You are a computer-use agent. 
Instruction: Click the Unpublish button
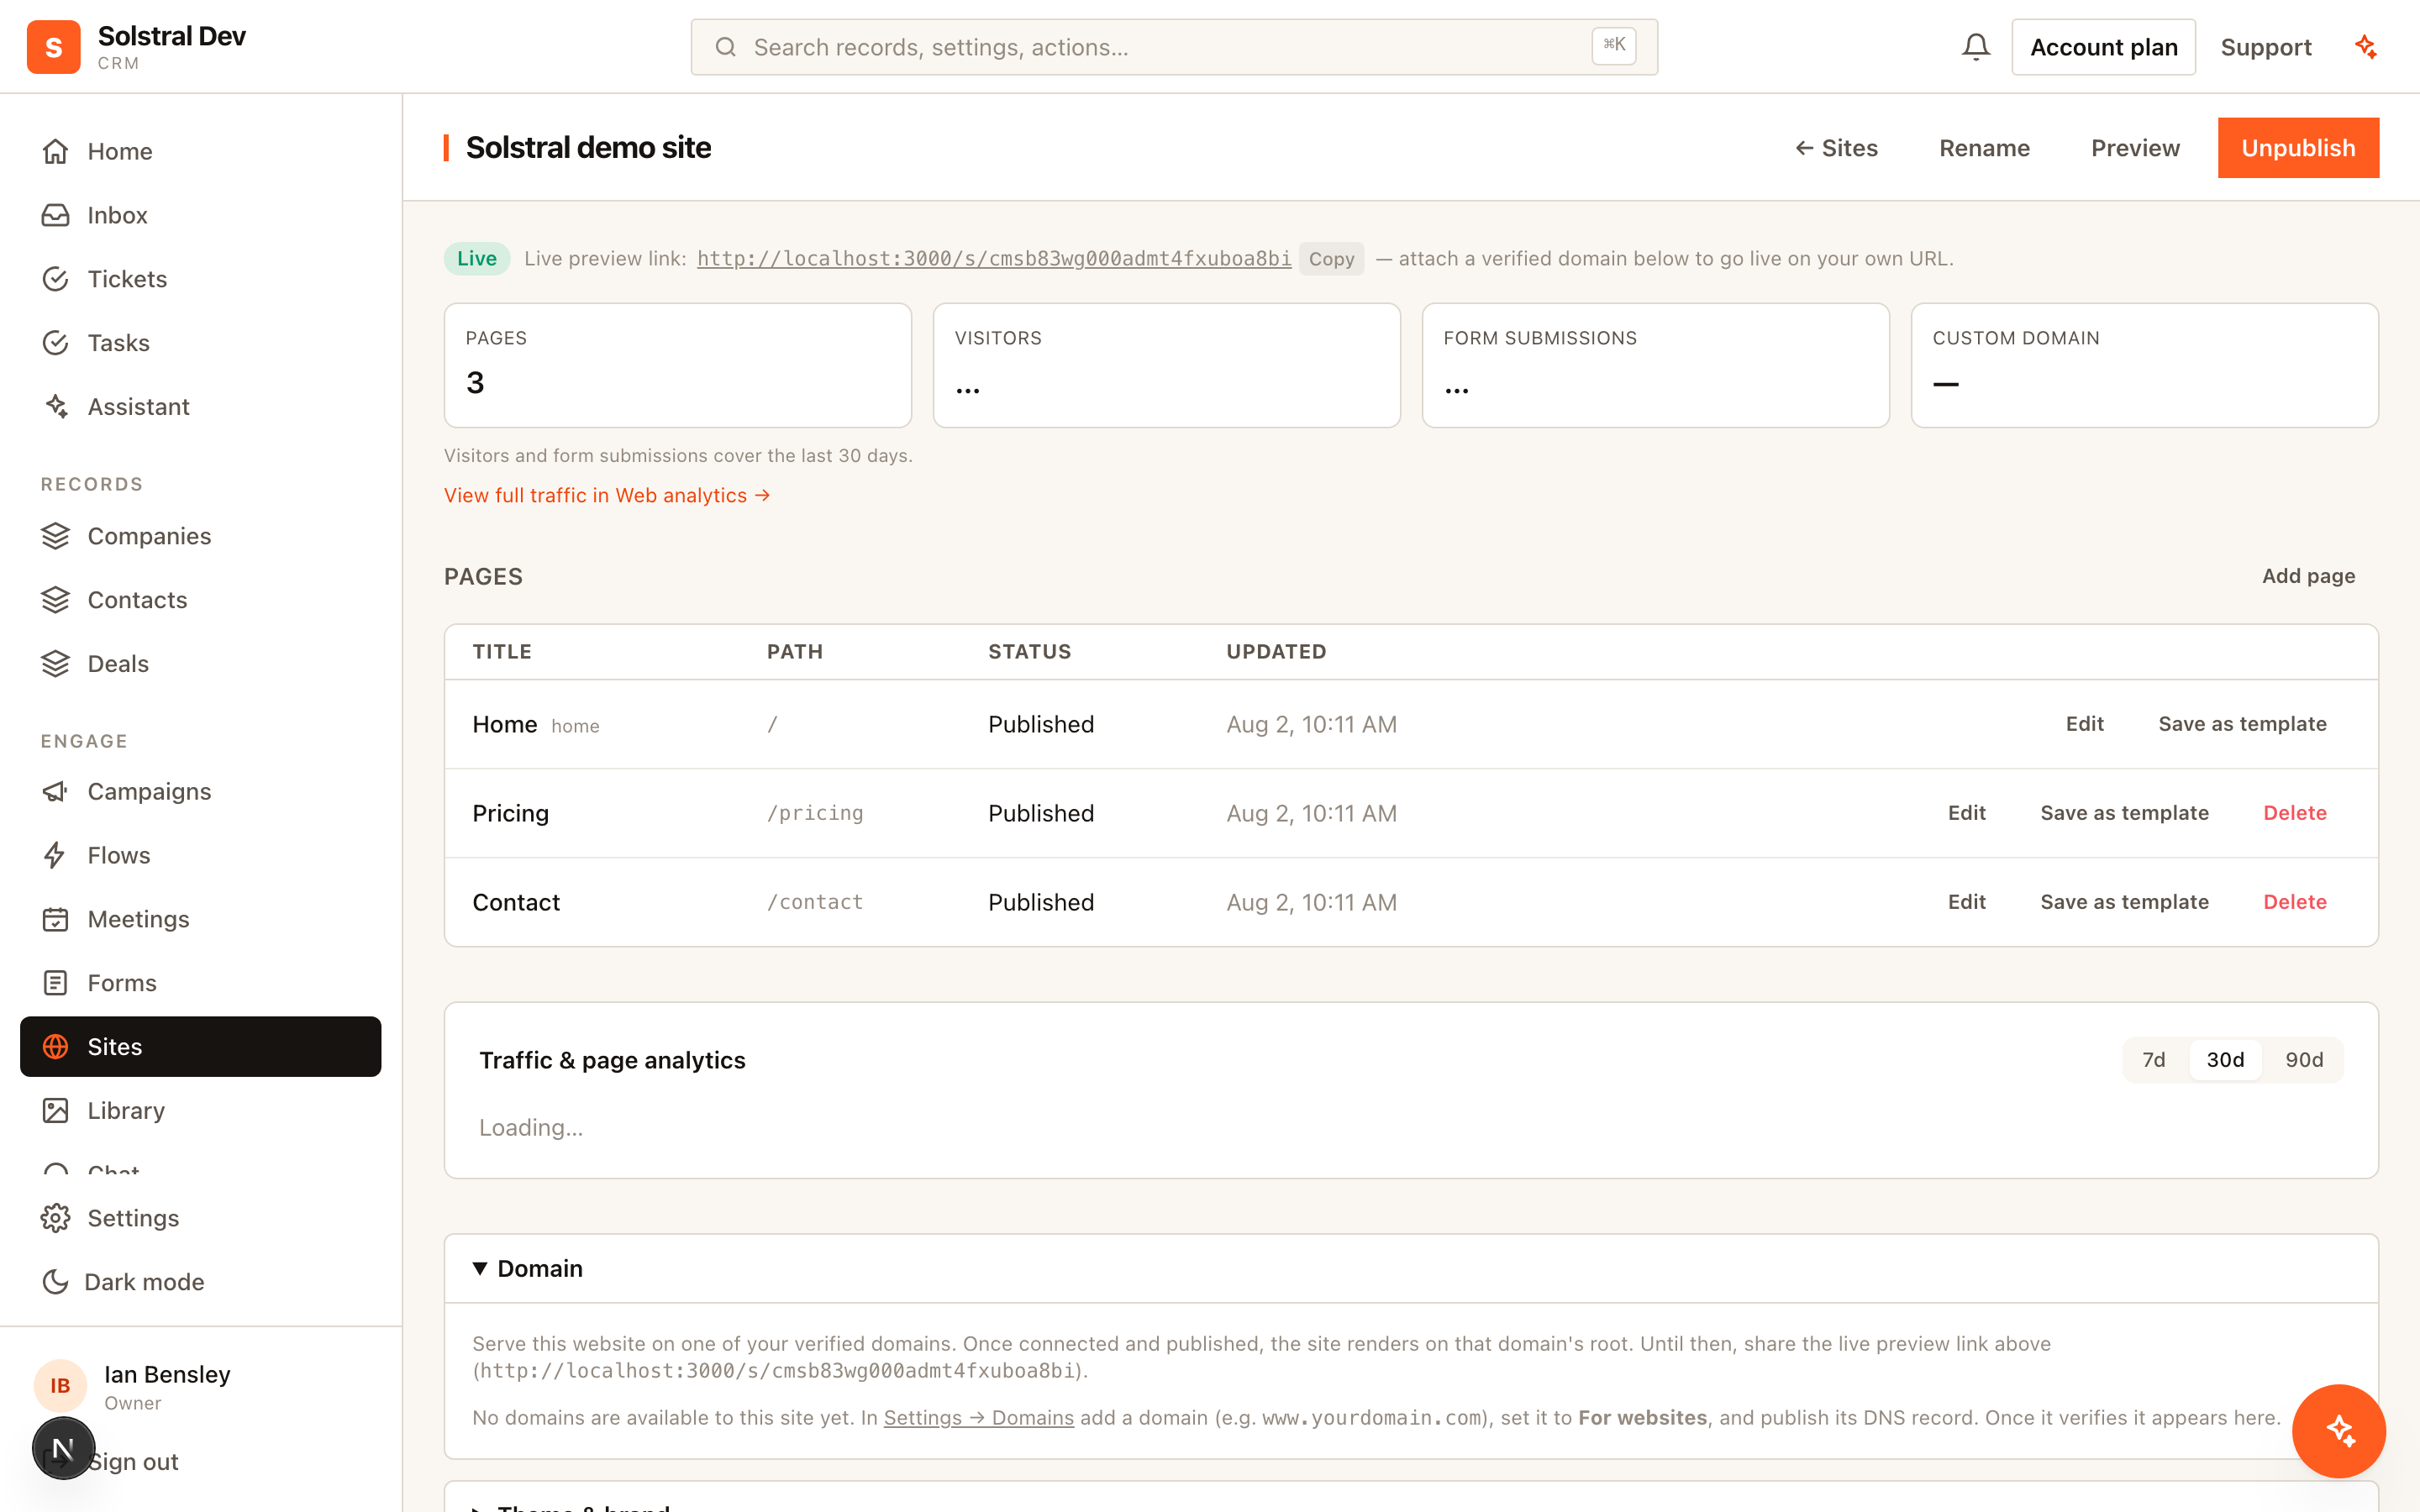point(2298,148)
